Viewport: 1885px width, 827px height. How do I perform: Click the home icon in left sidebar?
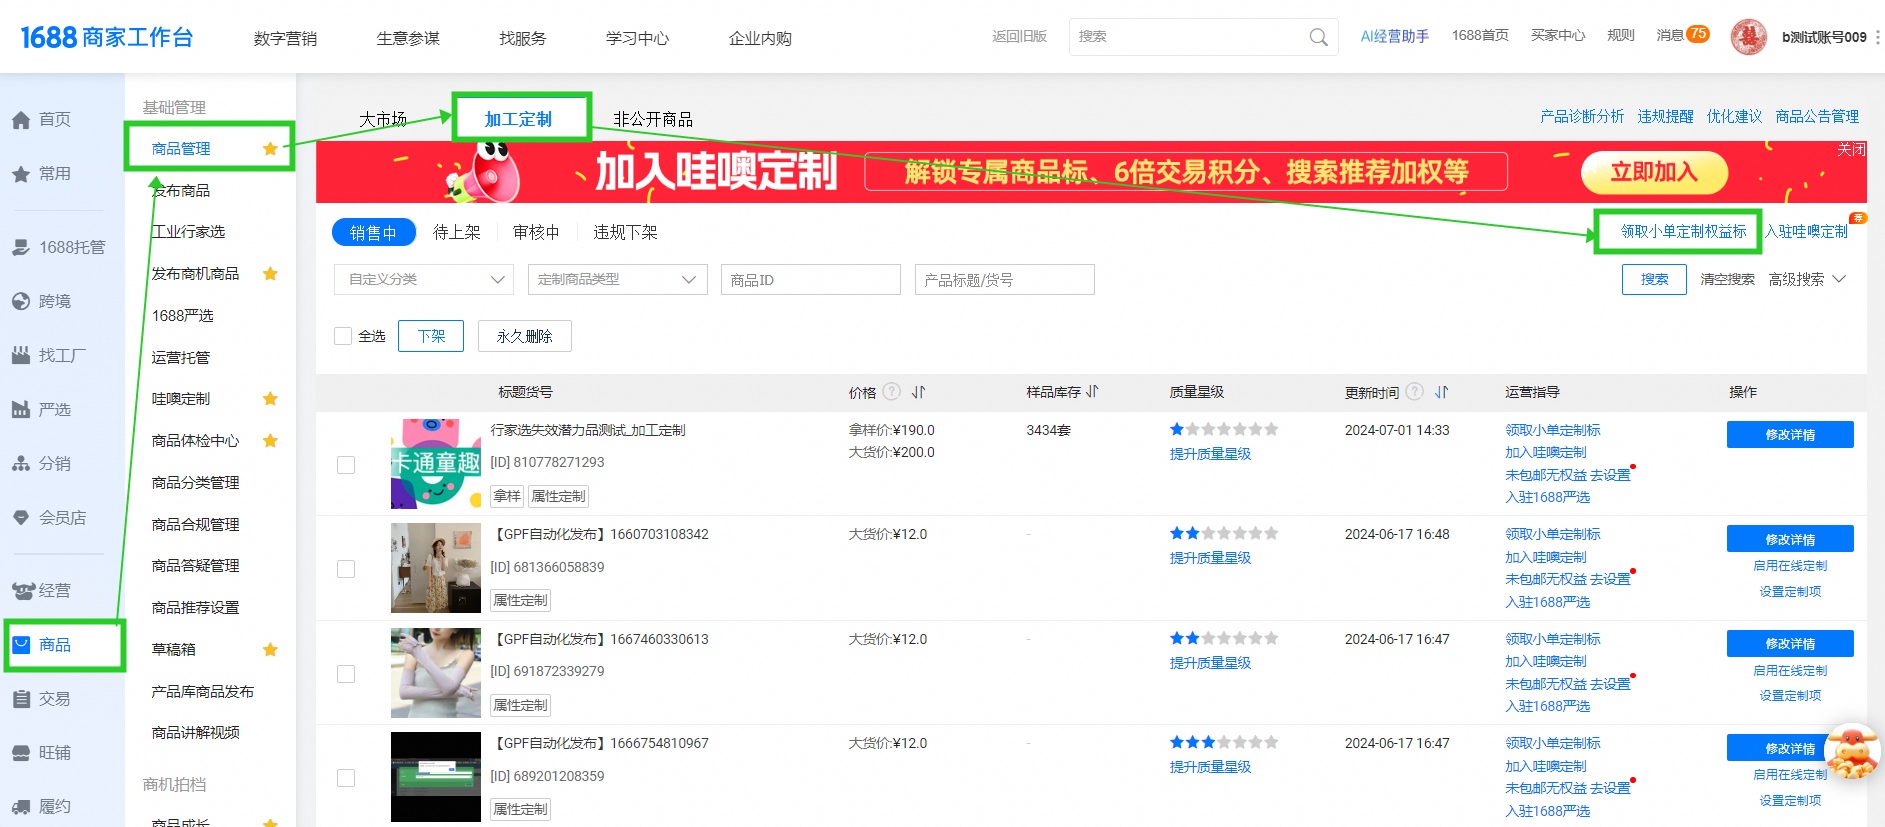[x=21, y=120]
